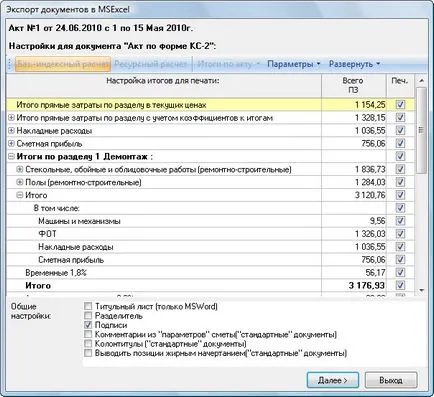Expand the top-level Сметная прибыль row
434x397 pixels.
[11, 144]
